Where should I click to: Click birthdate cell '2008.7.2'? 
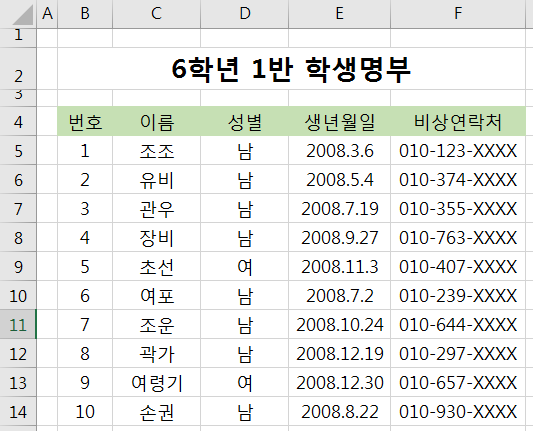(x=340, y=295)
